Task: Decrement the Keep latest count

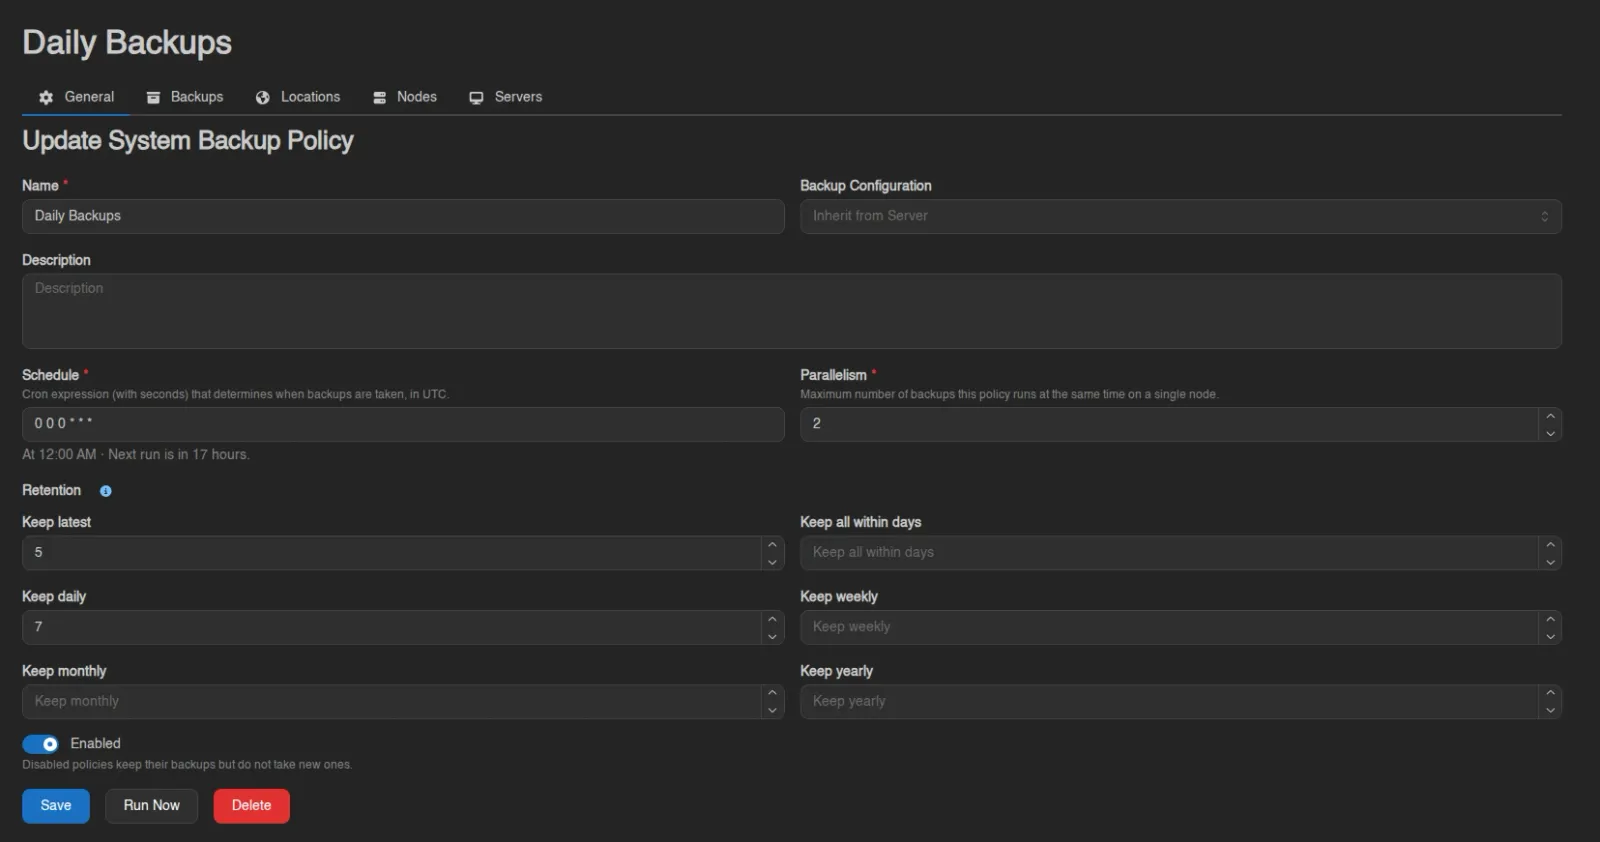Action: point(772,562)
